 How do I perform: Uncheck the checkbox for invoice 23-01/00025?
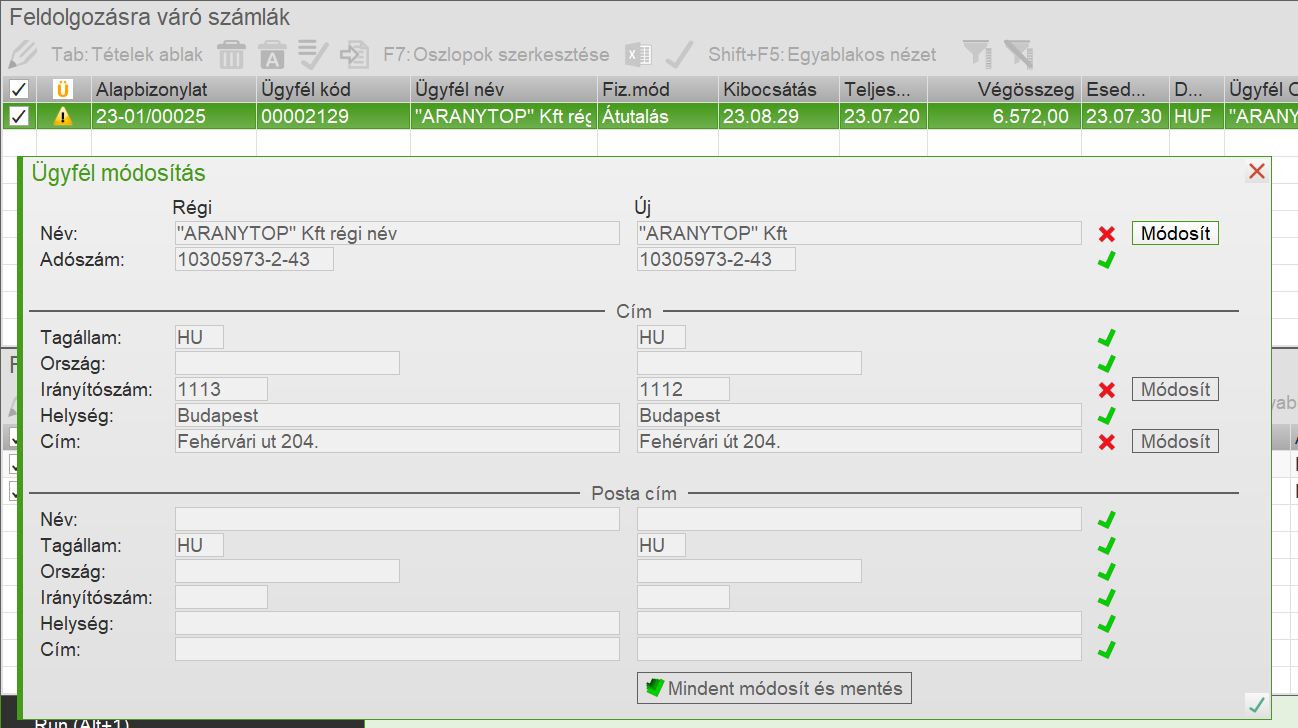tap(18, 117)
